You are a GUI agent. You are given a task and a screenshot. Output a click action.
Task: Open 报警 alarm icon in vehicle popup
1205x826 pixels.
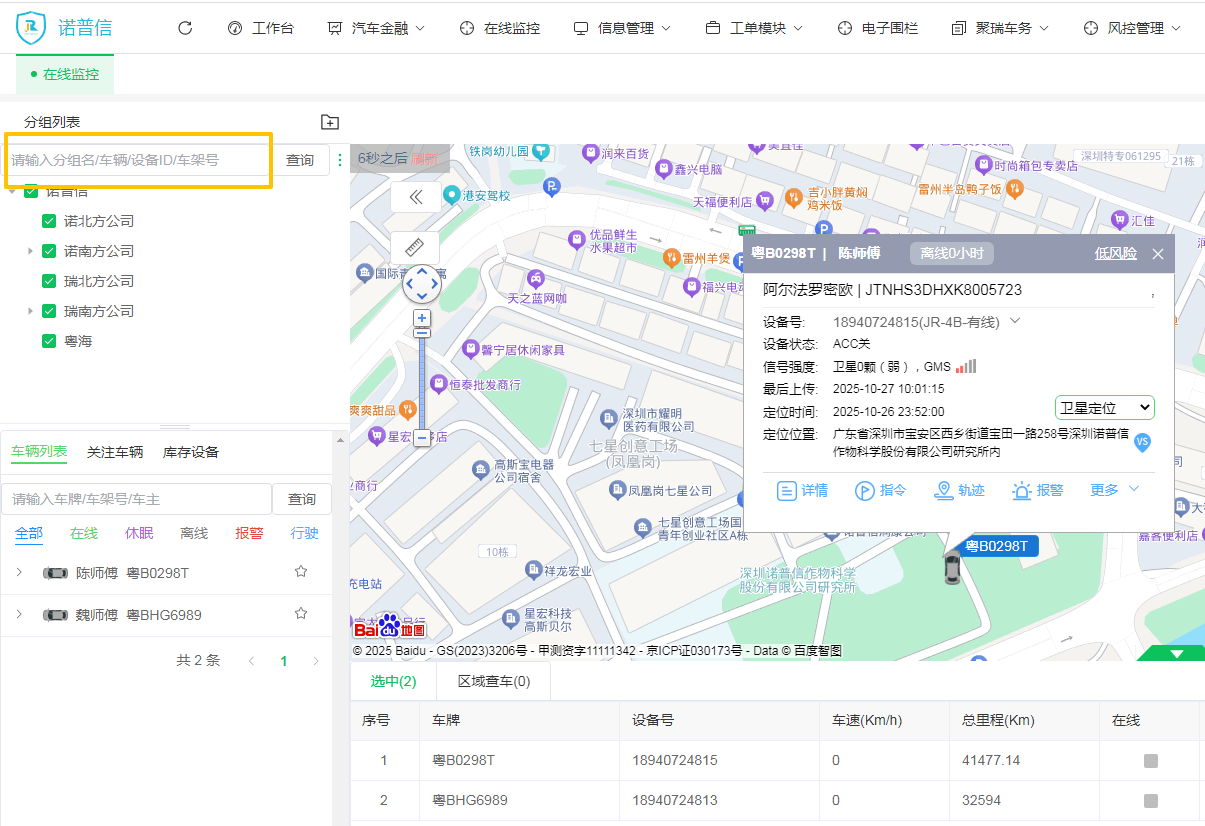1037,490
